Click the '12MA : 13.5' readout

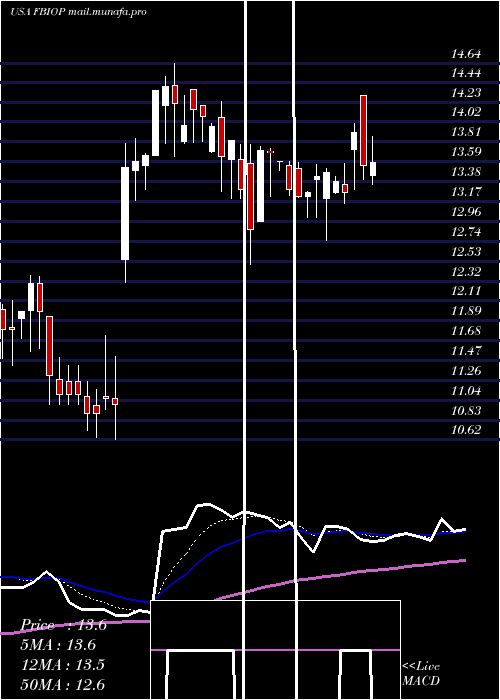coord(63,665)
